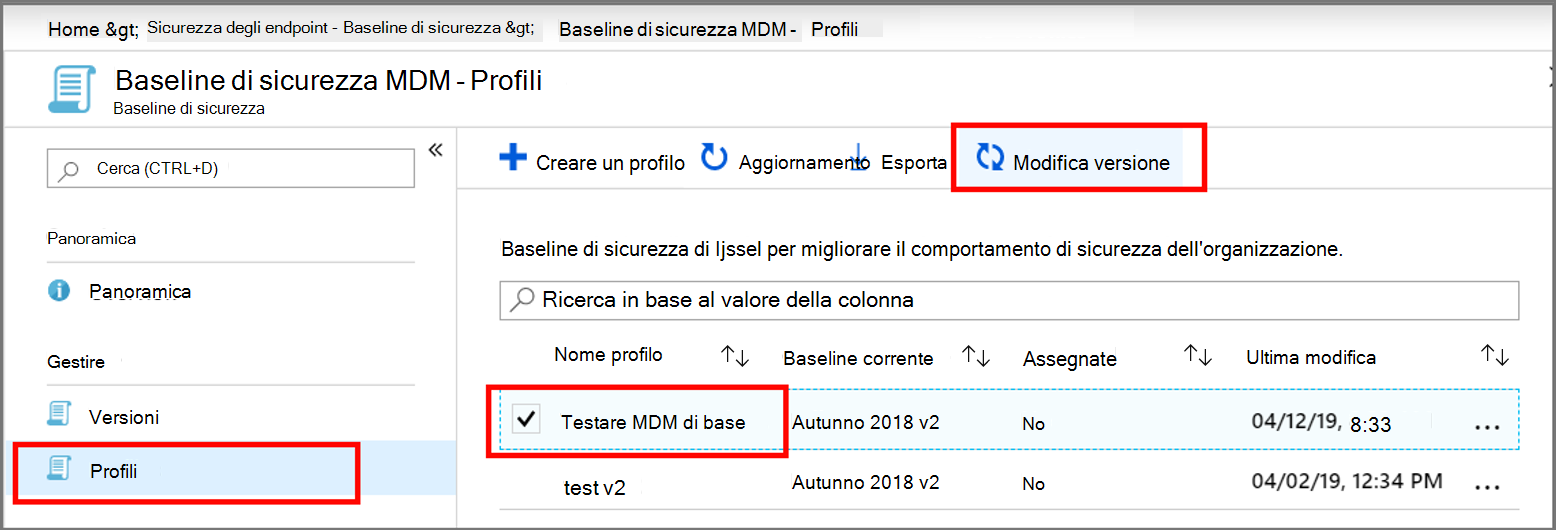Viewport: 1556px width, 530px height.
Task: Click Baseline di sicurezza MDM - Profili breadcrumb
Action: tap(708, 30)
